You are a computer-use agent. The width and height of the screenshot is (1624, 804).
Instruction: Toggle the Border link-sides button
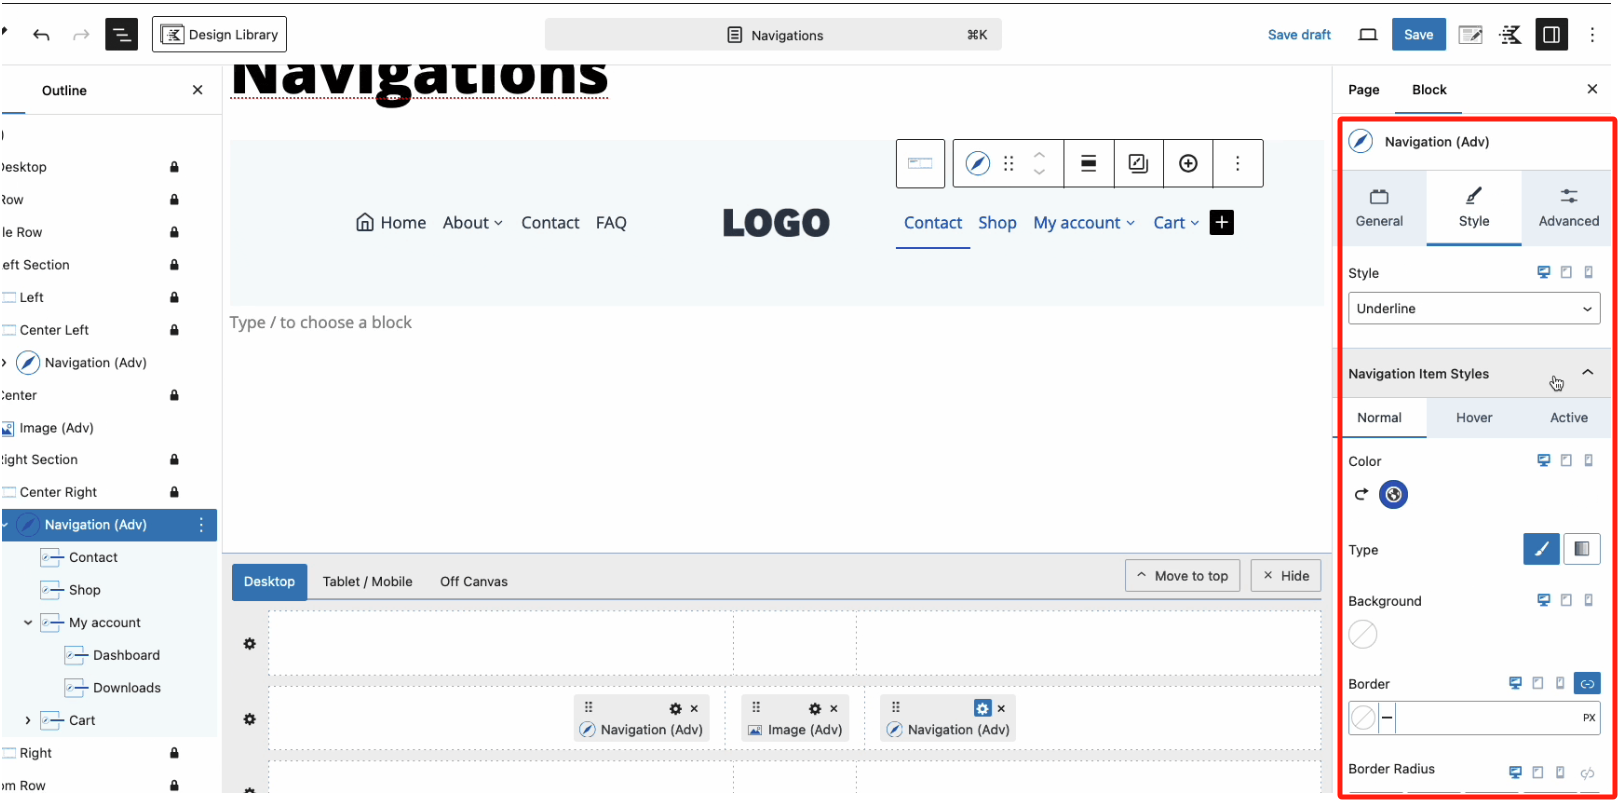coord(1586,684)
